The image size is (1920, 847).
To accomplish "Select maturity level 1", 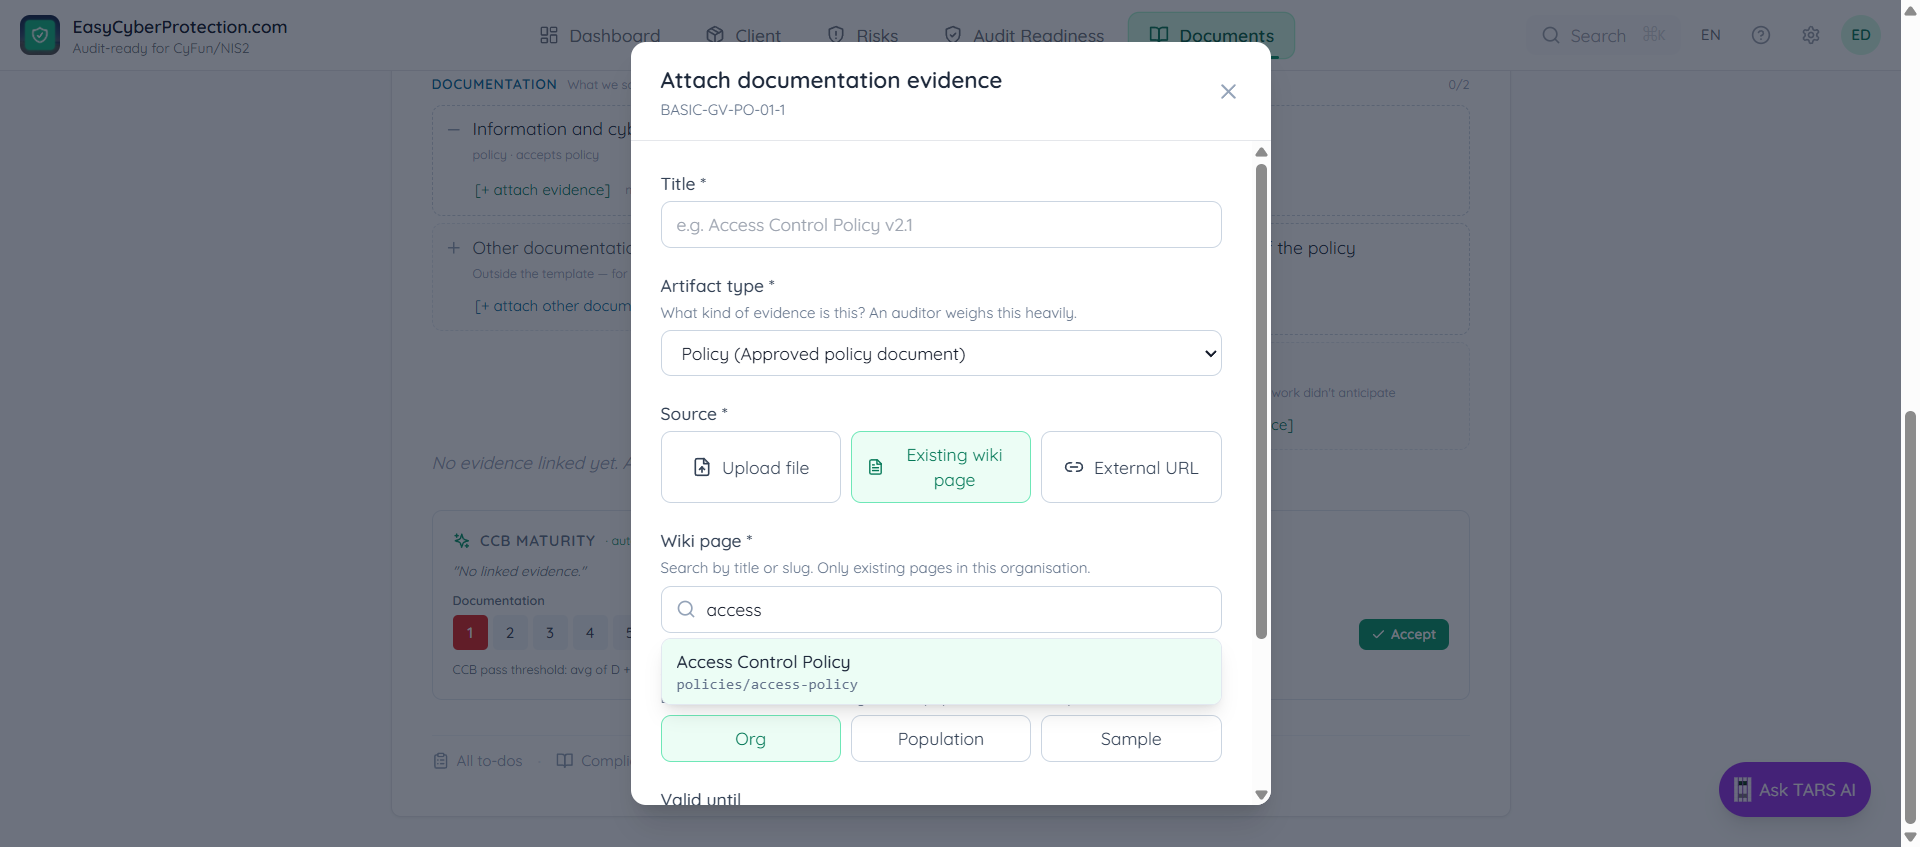I will [470, 633].
